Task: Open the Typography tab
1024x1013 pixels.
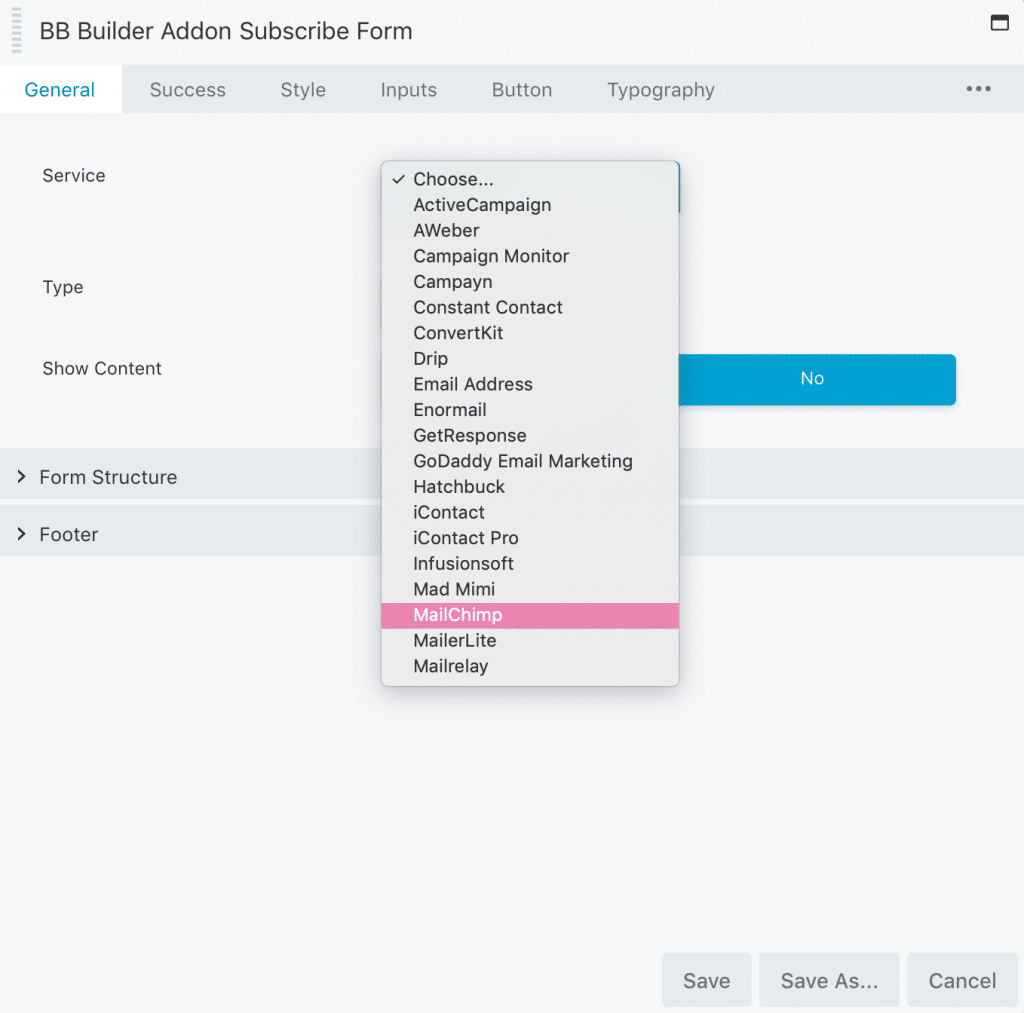Action: pyautogui.click(x=661, y=89)
